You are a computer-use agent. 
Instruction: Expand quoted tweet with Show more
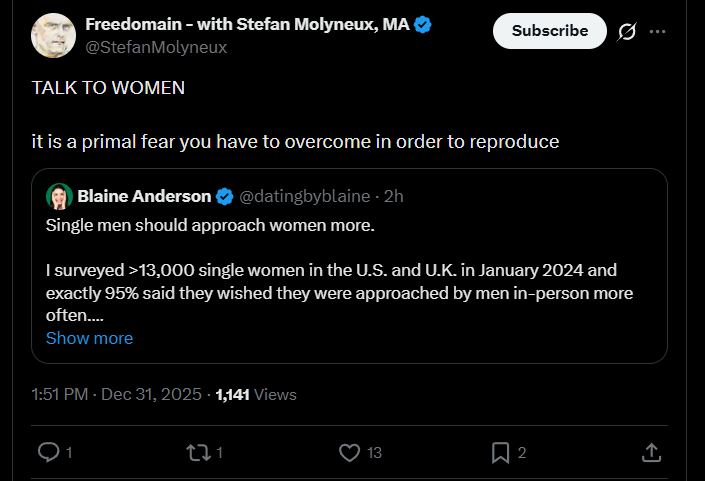tap(89, 338)
